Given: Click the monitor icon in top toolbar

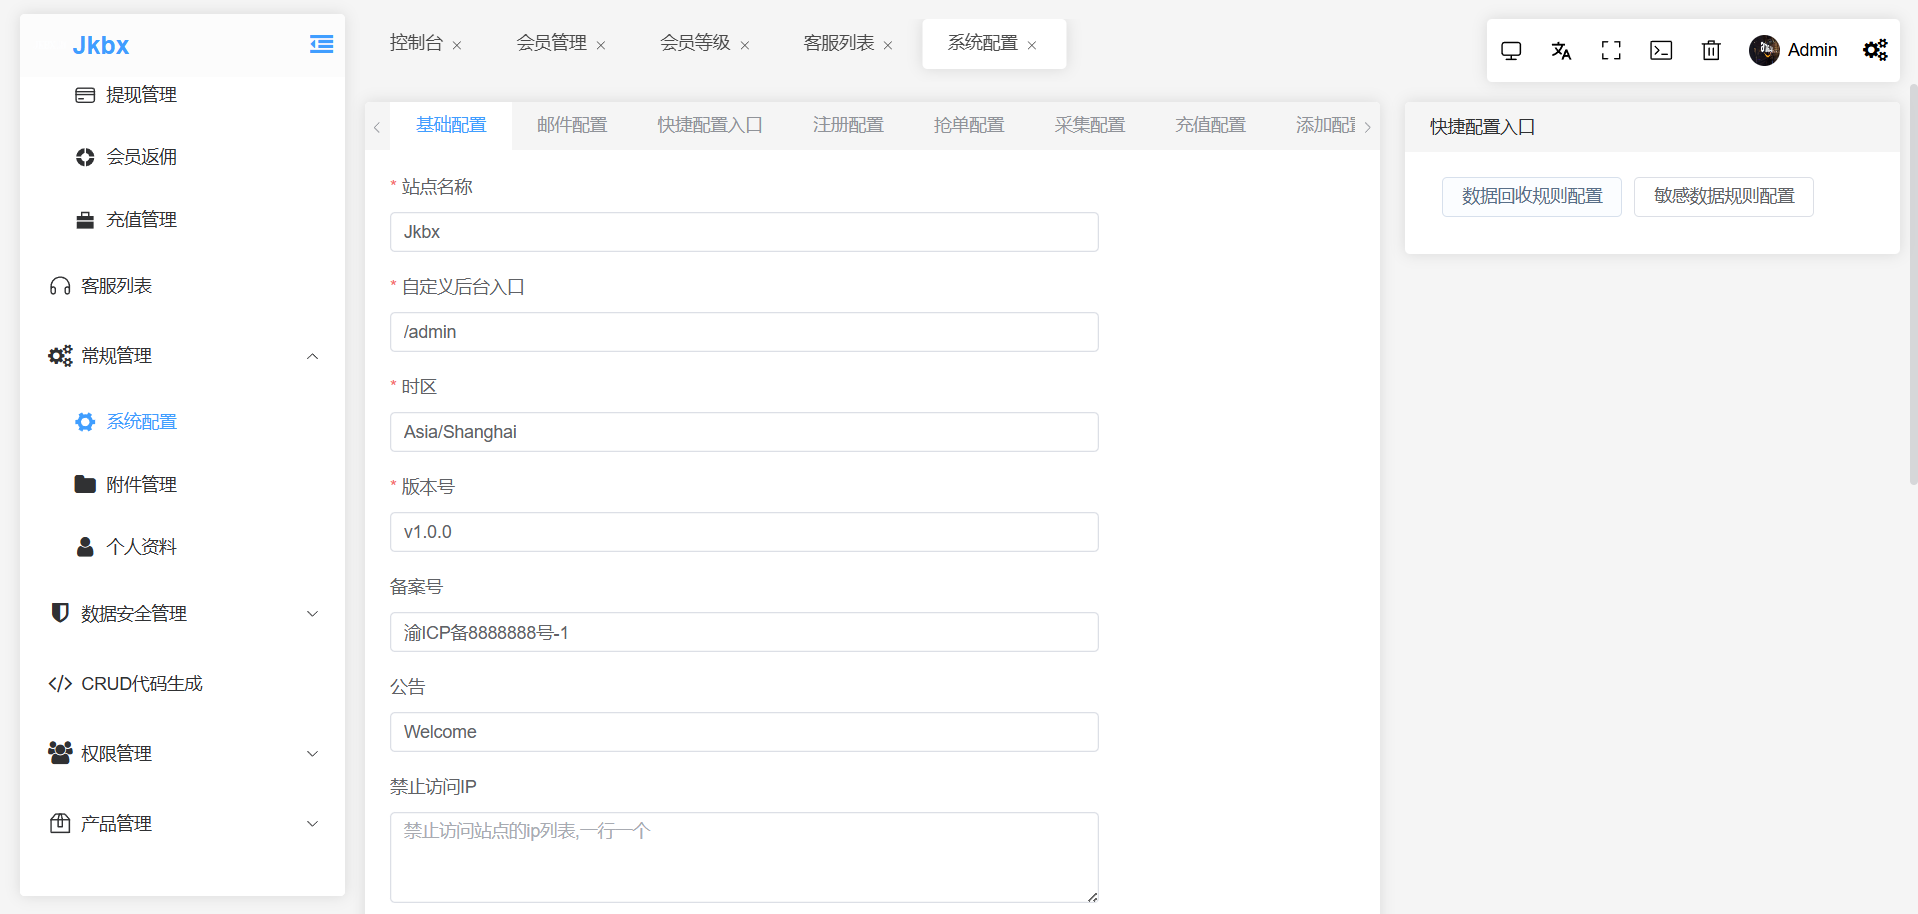Looking at the screenshot, I should (1511, 50).
